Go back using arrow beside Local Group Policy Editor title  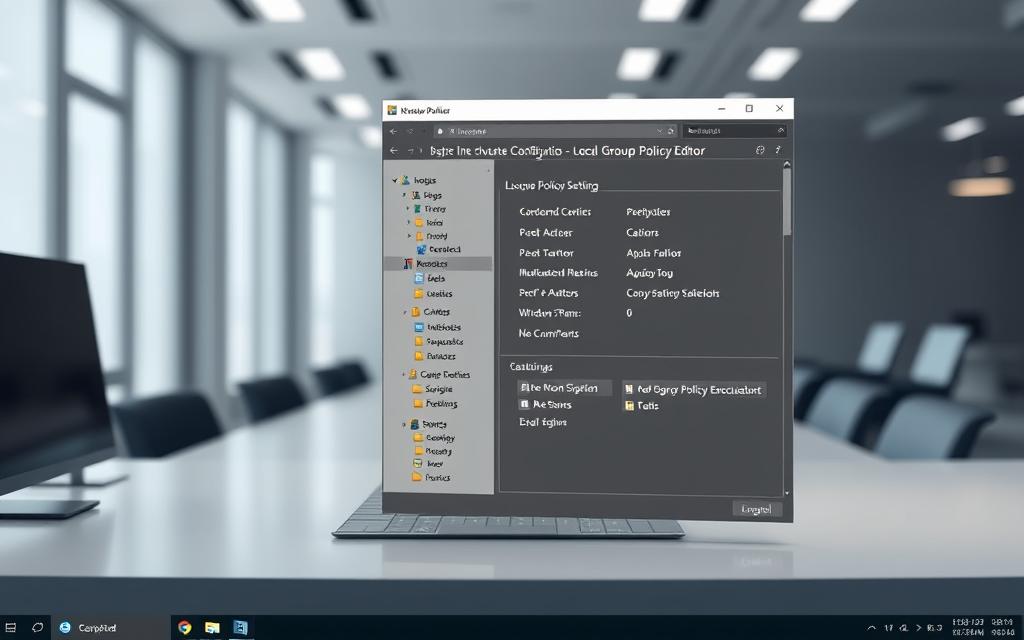coord(394,151)
